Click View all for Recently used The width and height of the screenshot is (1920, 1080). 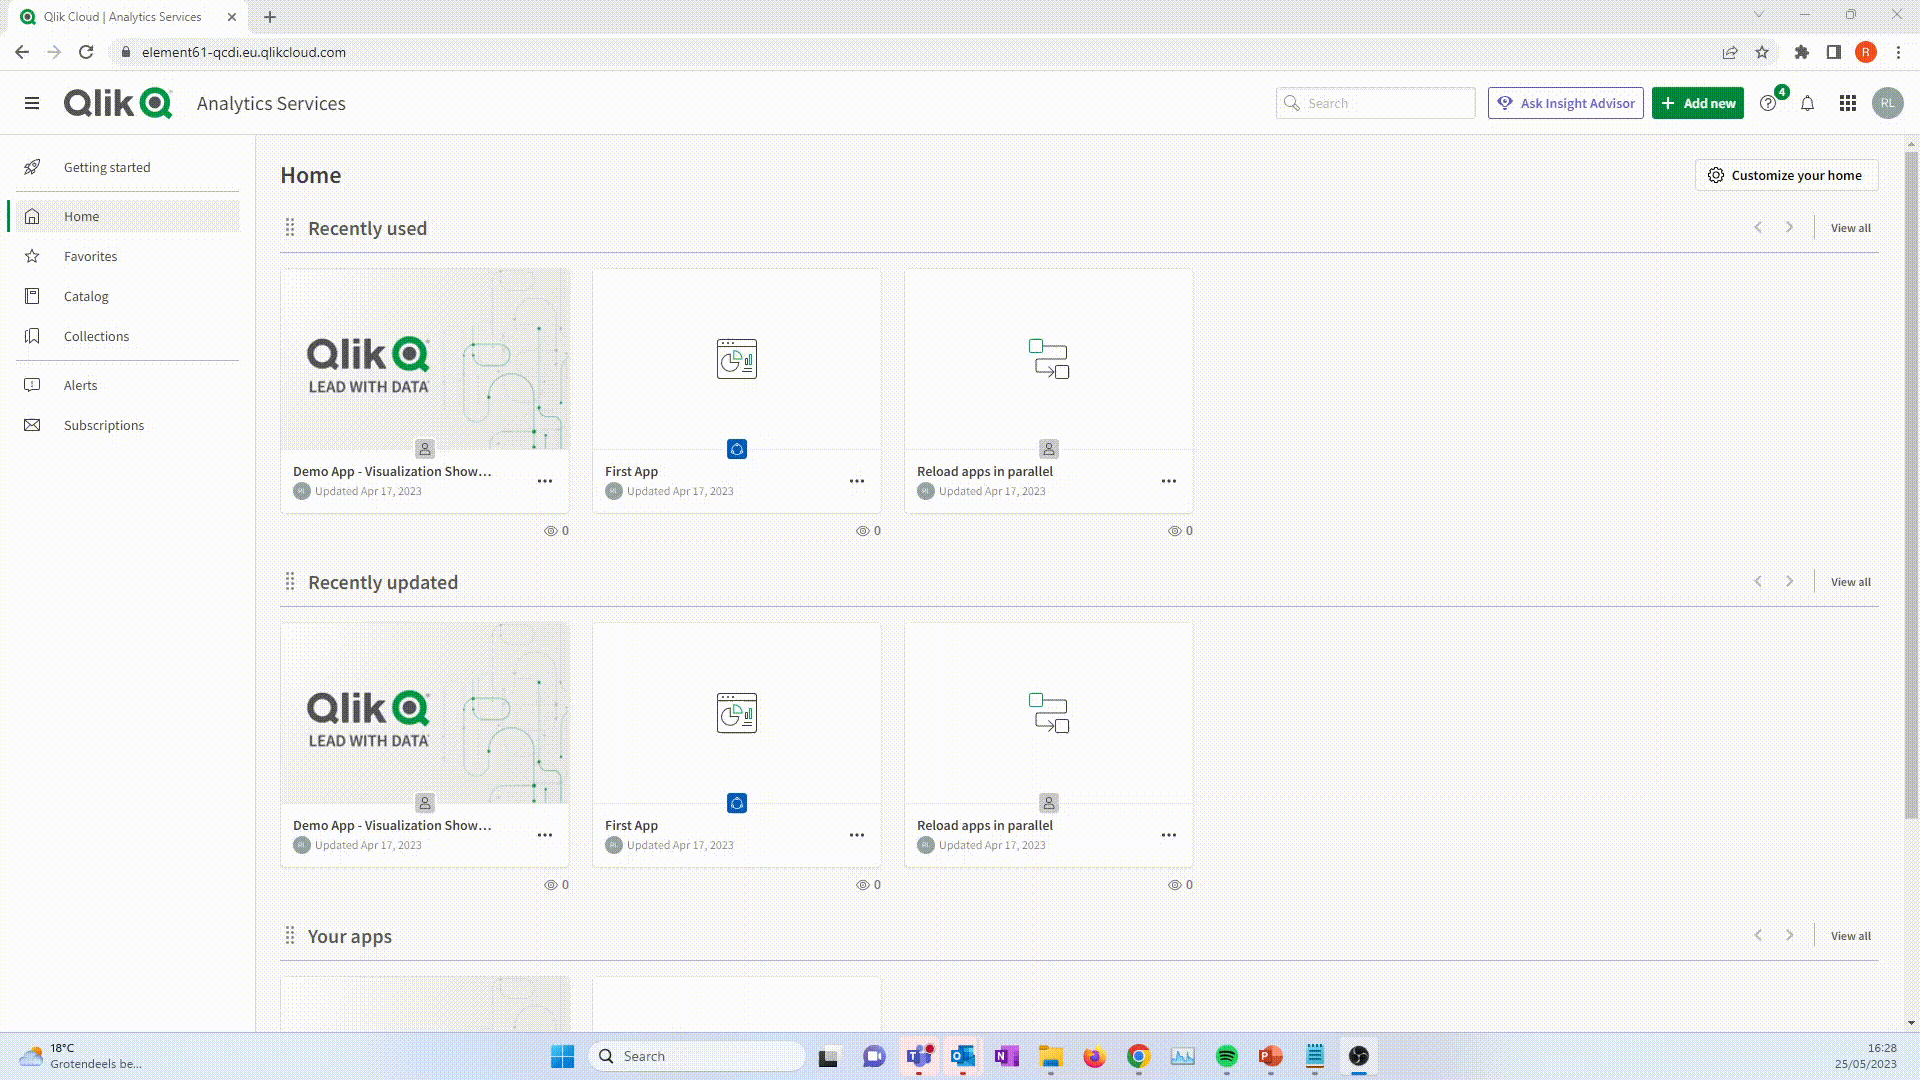coord(1850,228)
